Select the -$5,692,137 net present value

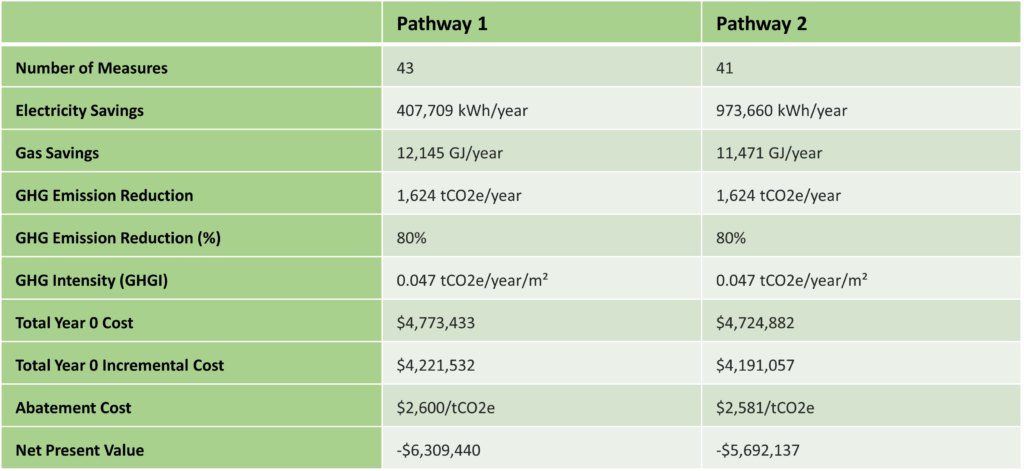point(759,450)
